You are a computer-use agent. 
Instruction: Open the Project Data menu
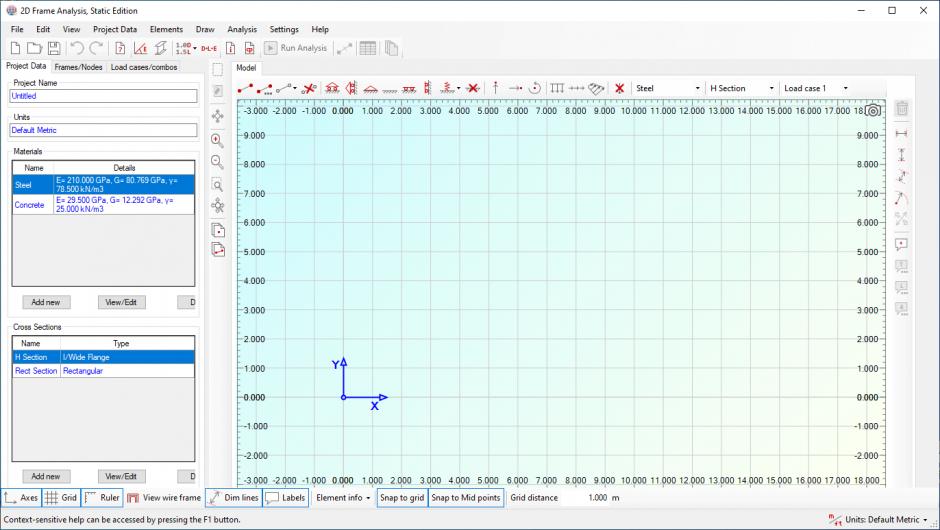point(115,29)
